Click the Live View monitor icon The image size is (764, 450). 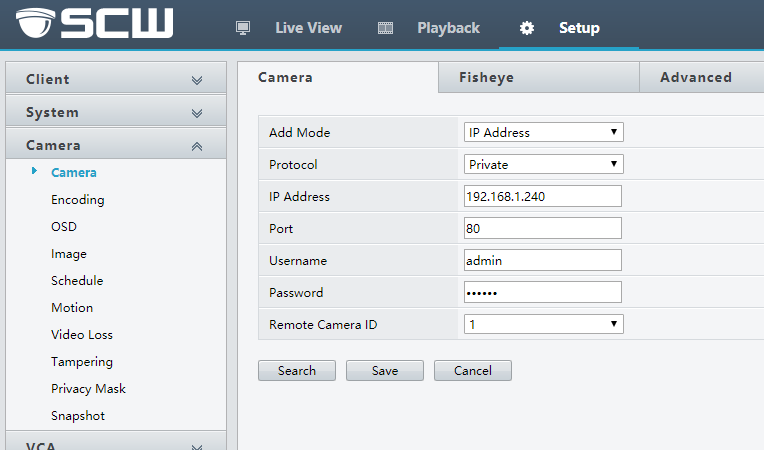pyautogui.click(x=243, y=28)
